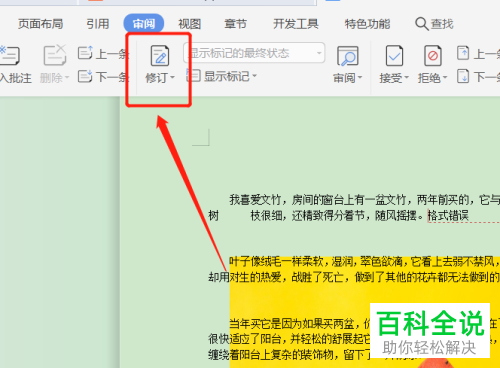Viewport: 500px width, 368px height.
Task: Click the 查找 search magnifier icon
Action: [422, 24]
